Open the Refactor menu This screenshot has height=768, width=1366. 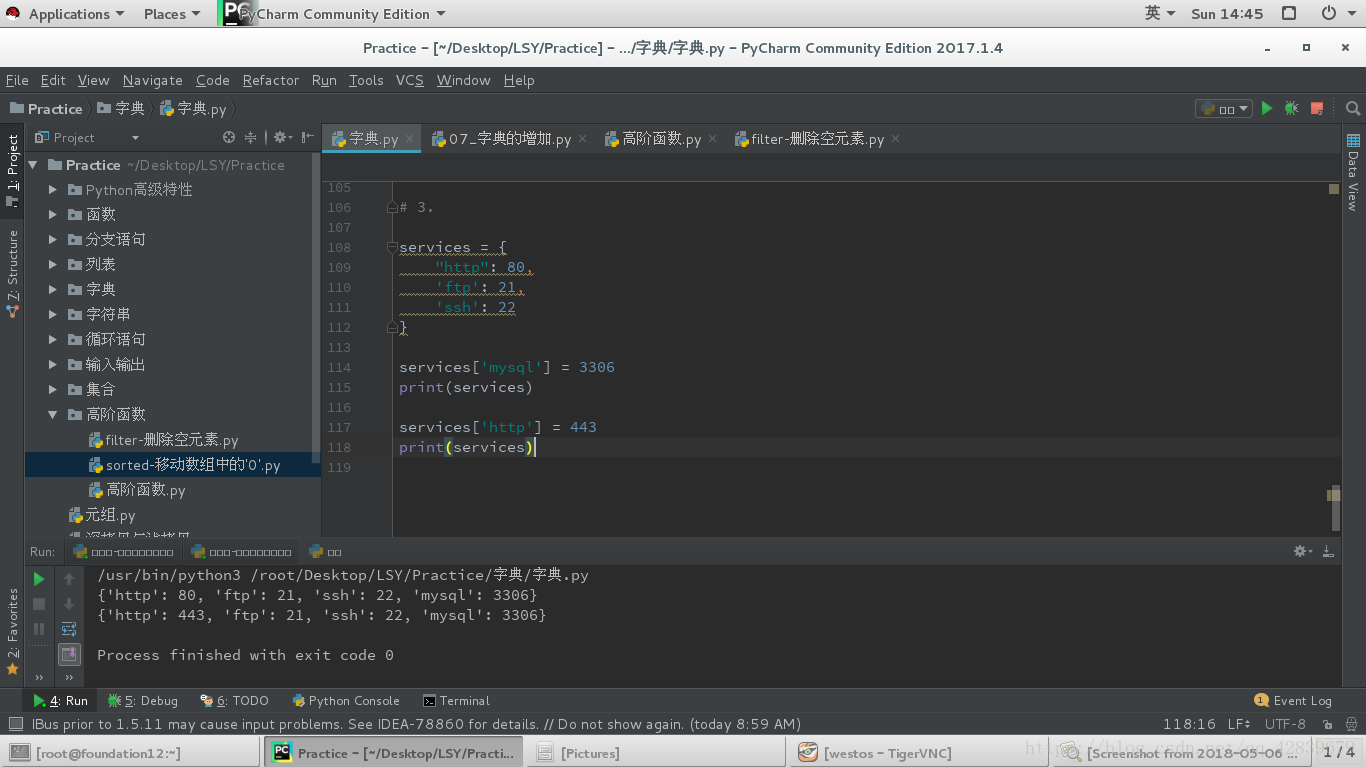tap(271, 80)
